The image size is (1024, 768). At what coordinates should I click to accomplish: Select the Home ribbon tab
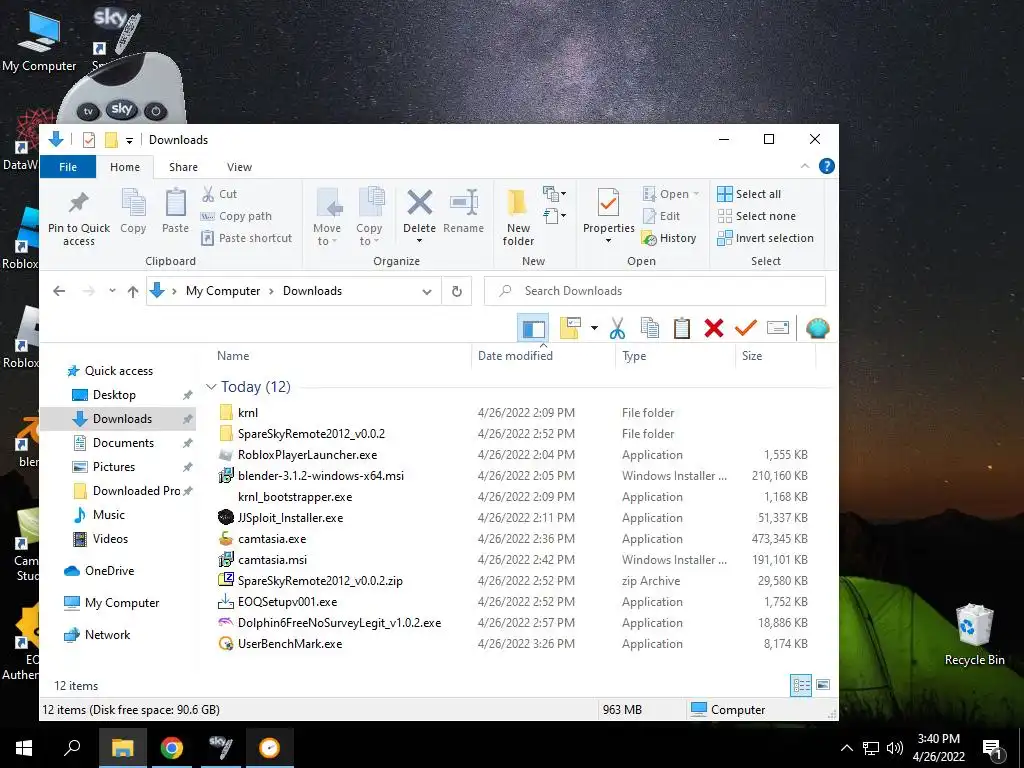(125, 167)
